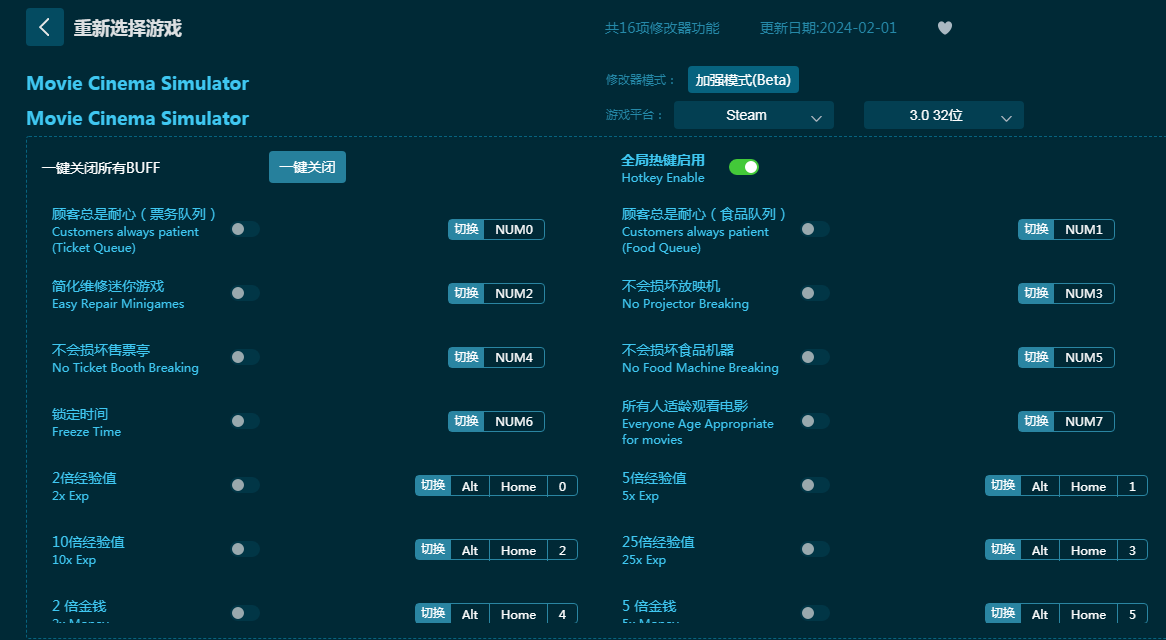Click the 加强模式(Beta) mode button

tap(743, 80)
